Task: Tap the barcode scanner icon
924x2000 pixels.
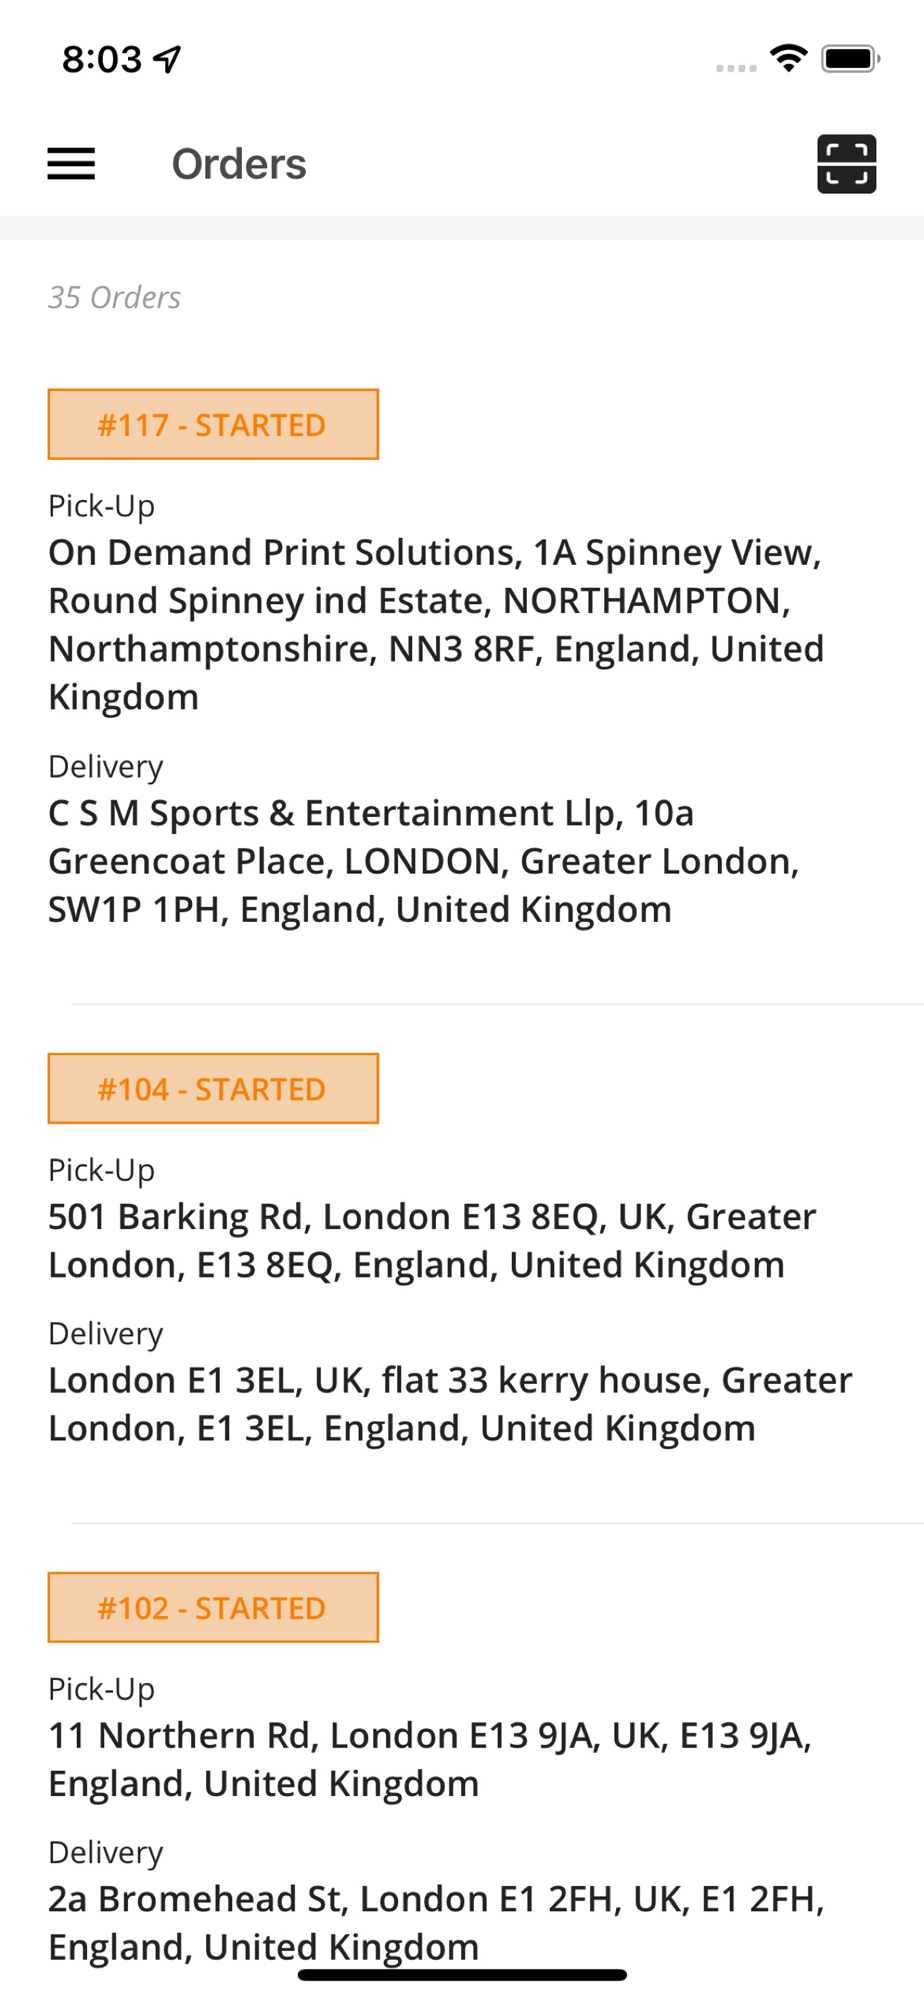Action: (x=846, y=164)
